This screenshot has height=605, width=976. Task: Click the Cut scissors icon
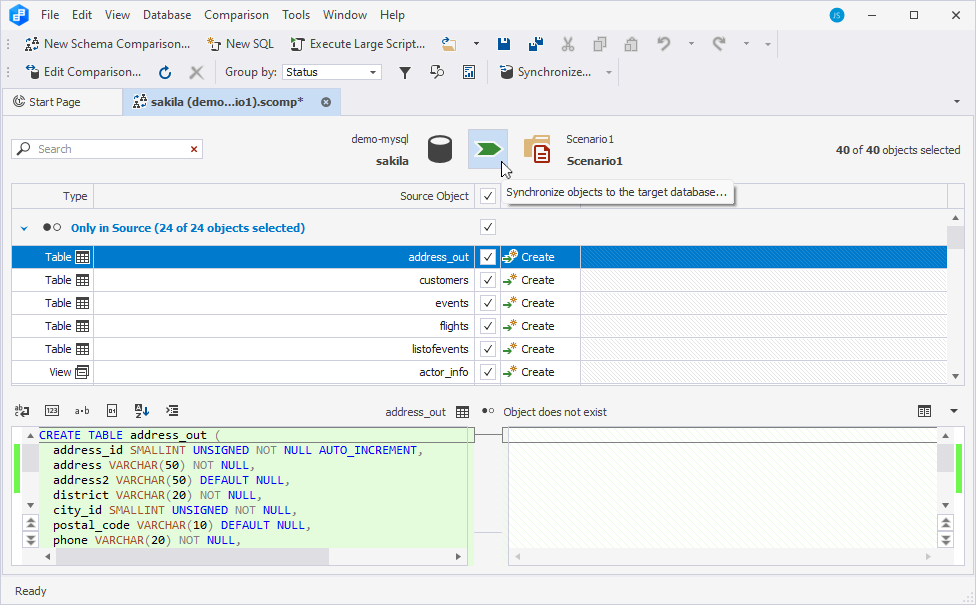point(568,44)
